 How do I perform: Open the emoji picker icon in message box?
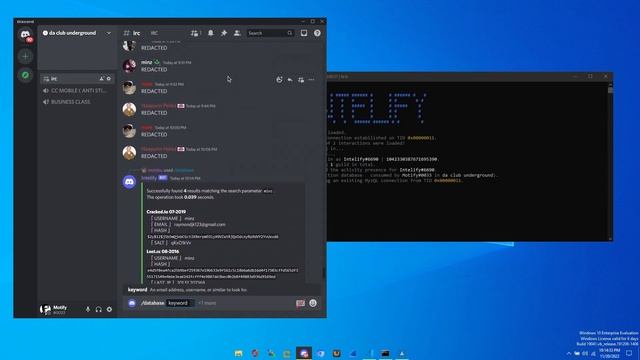(313, 303)
